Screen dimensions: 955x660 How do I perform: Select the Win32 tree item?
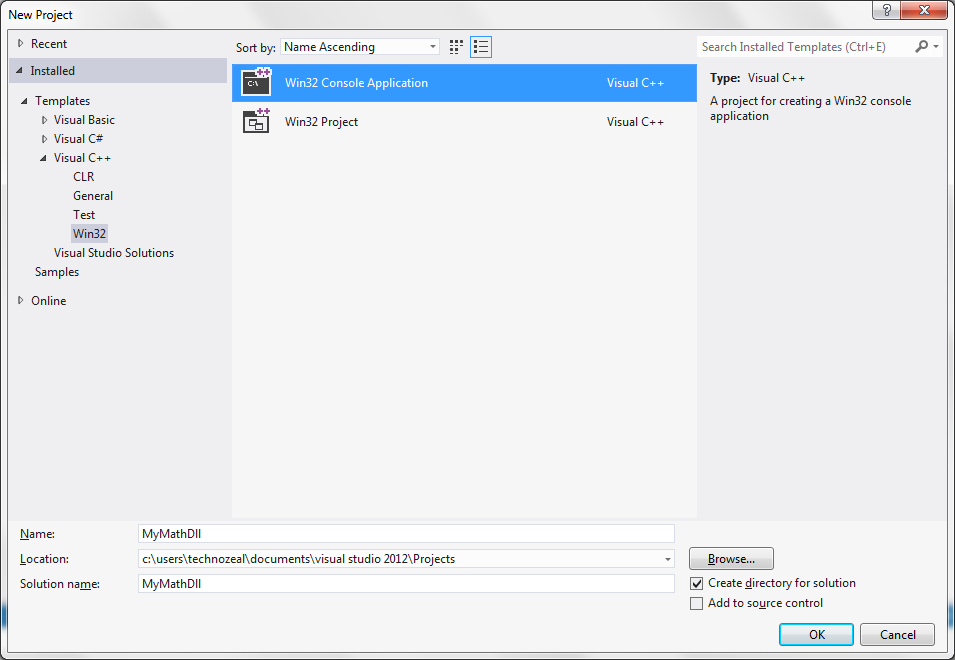pyautogui.click(x=90, y=233)
